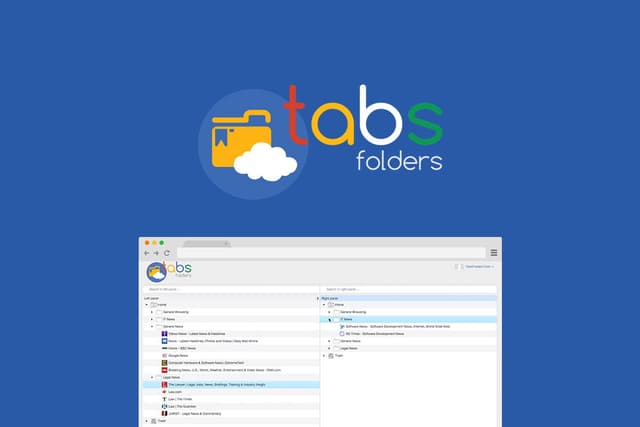The image size is (640, 427).
Task: Click the small Tabs Folders logo in page header
Action: 169,271
